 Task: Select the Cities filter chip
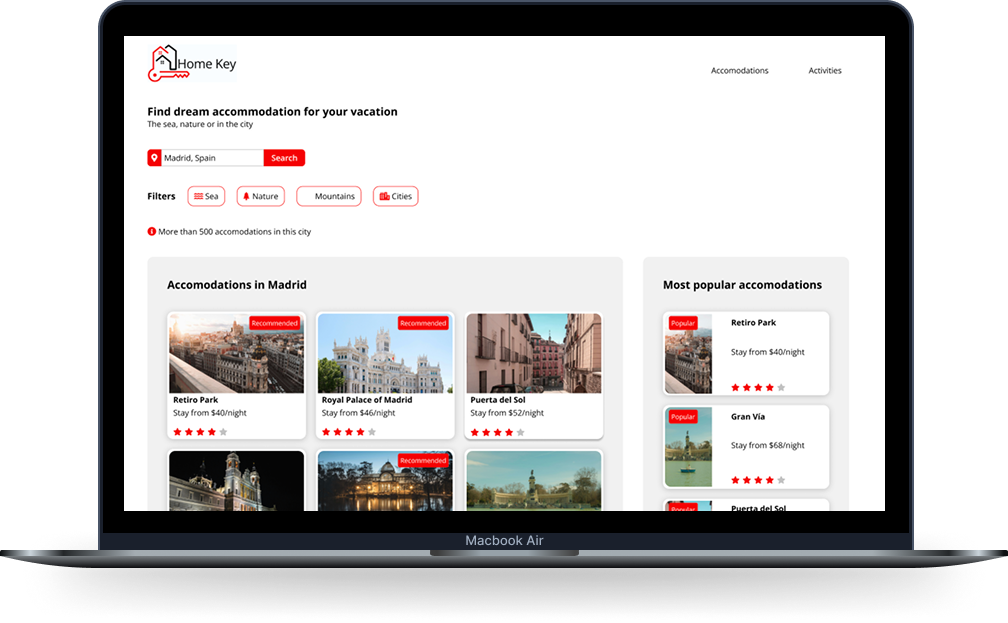point(395,197)
